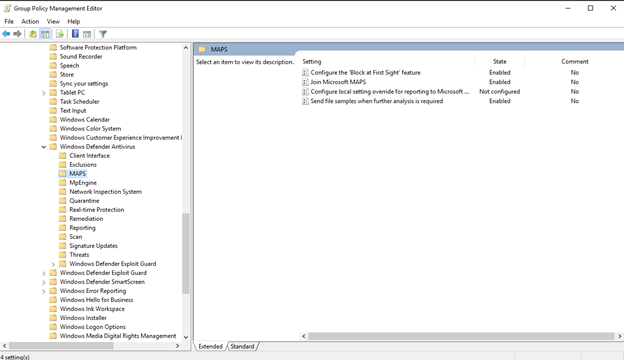The width and height of the screenshot is (624, 360).
Task: Expand the Windows Defender SmartScreen node
Action: click(44, 282)
